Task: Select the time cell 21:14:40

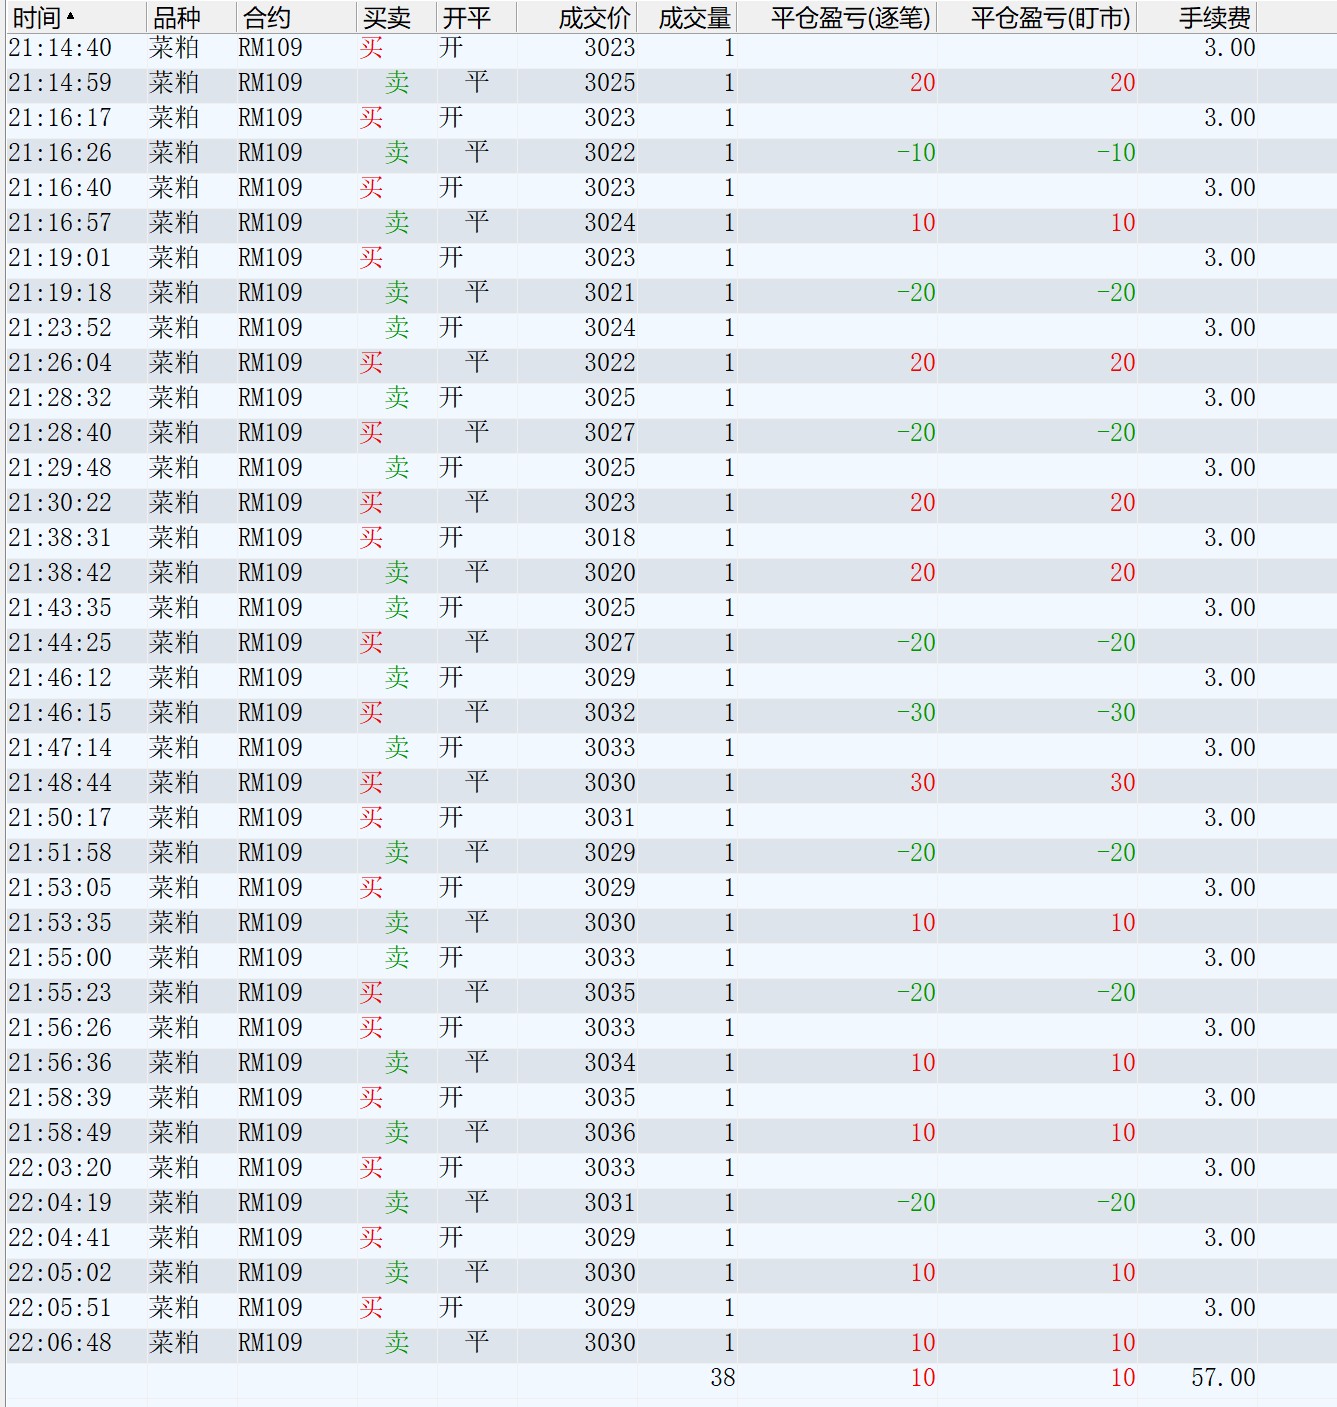Action: pos(60,48)
